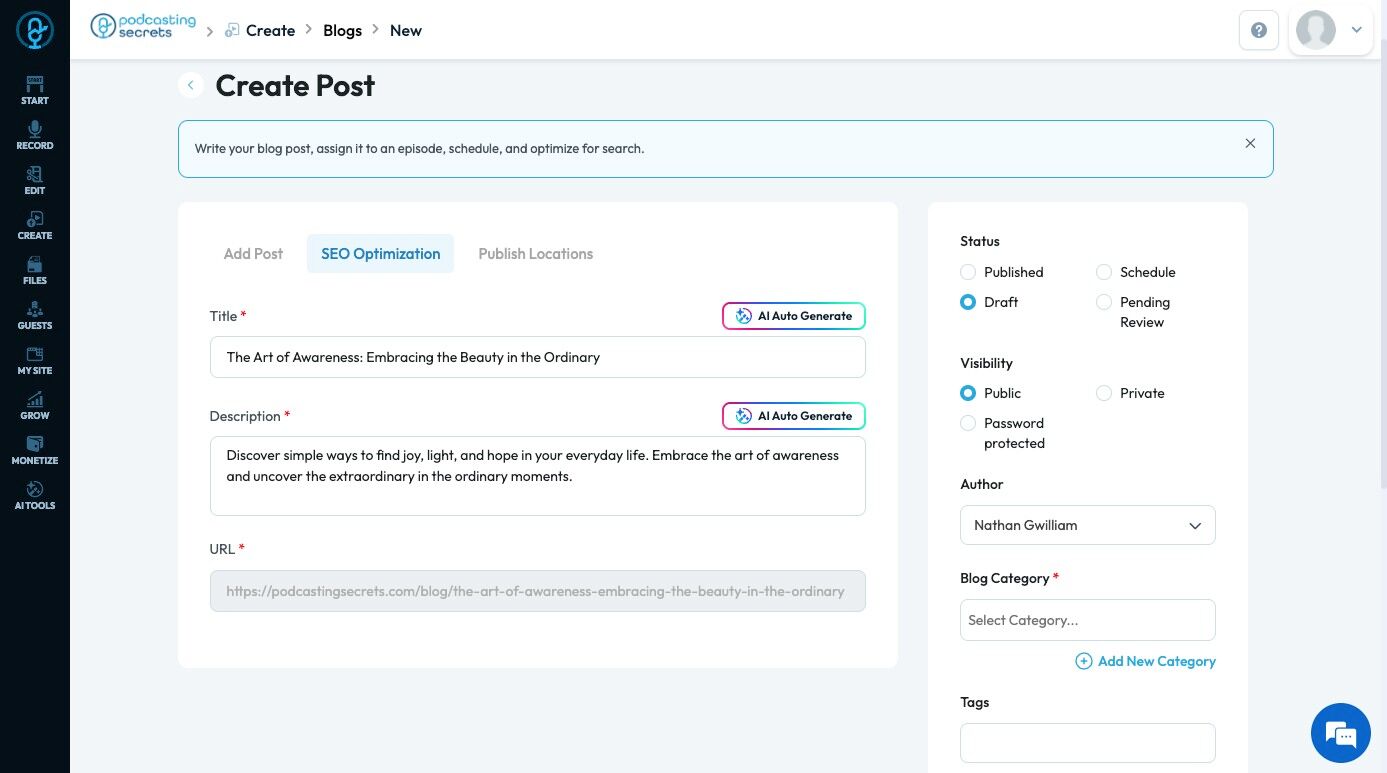Select the Schedule status option
Screen dimensions: 1387x773
tap(1104, 272)
